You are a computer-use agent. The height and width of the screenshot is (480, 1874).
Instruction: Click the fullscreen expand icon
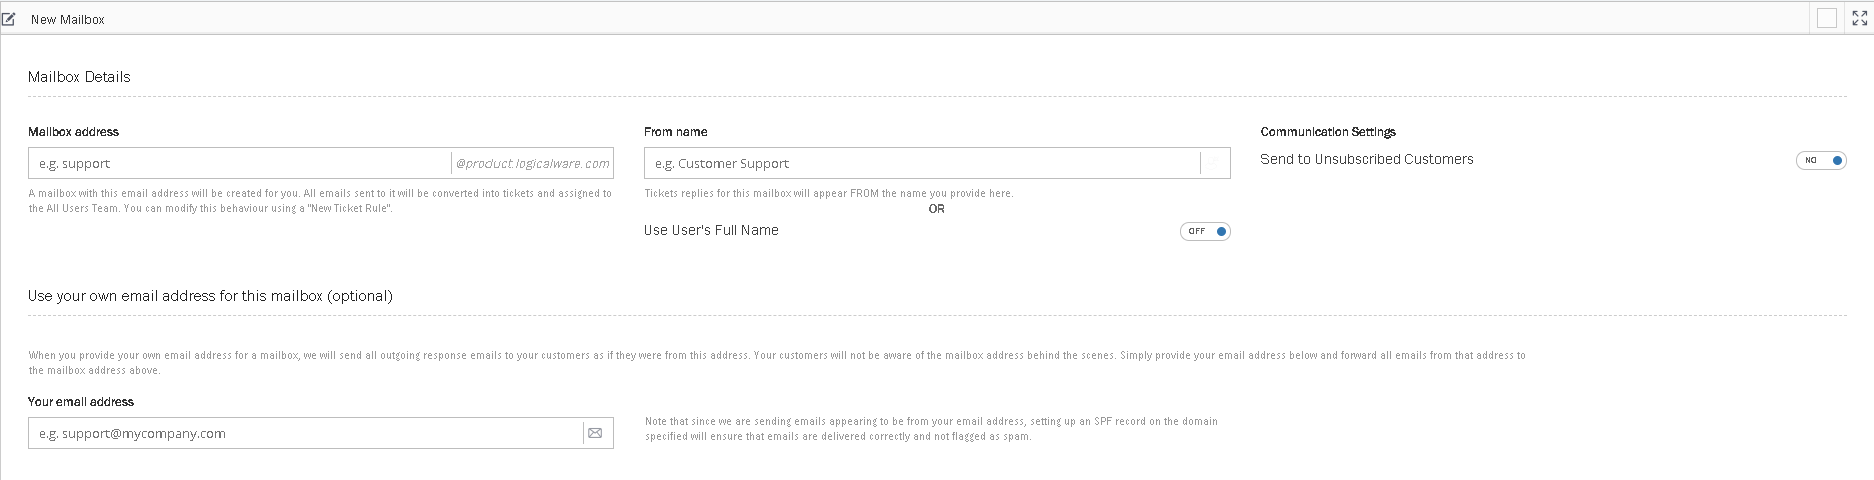[x=1859, y=18]
